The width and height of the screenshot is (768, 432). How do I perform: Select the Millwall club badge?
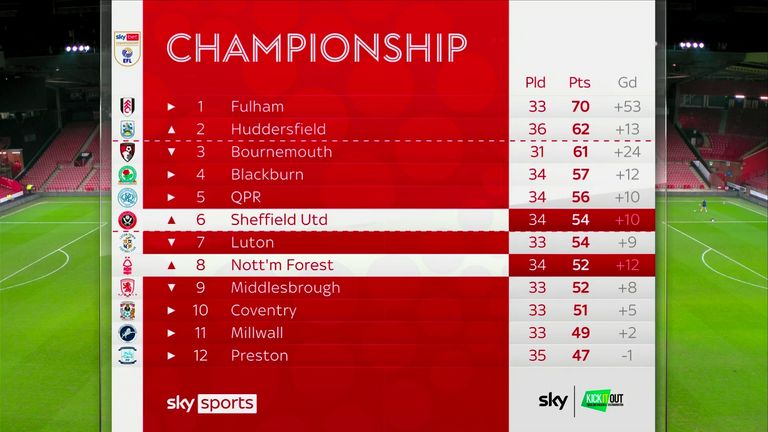127,333
